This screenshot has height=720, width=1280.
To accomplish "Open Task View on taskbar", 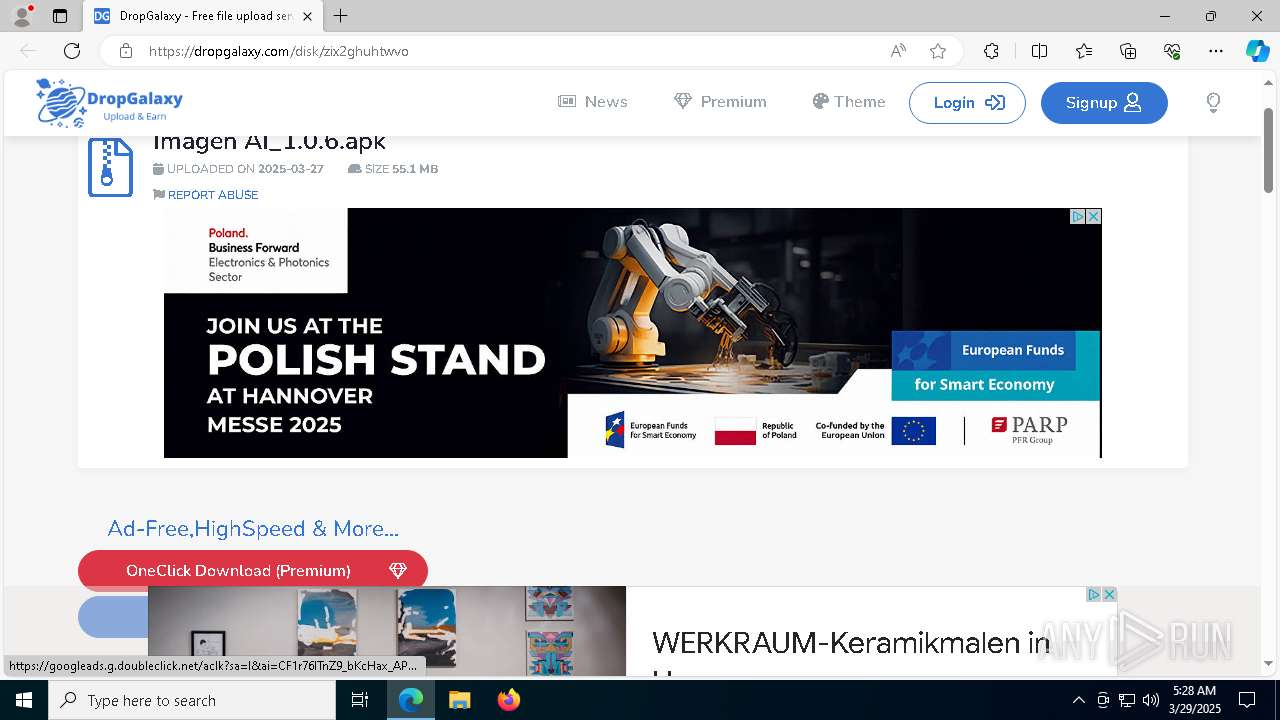I will [x=360, y=700].
